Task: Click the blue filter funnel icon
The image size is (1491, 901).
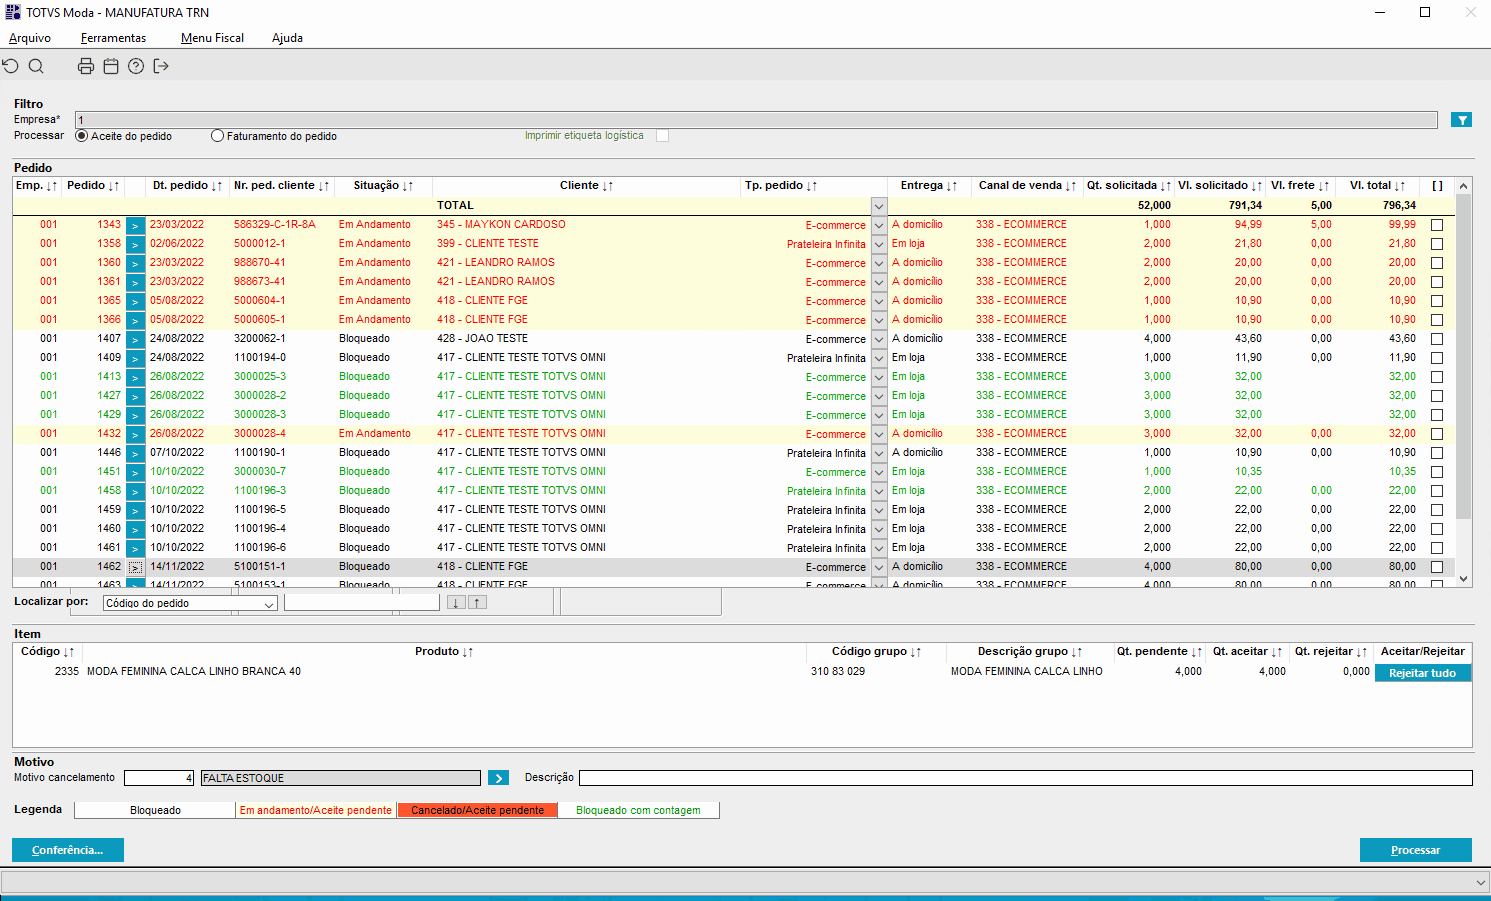Action: click(x=1462, y=120)
